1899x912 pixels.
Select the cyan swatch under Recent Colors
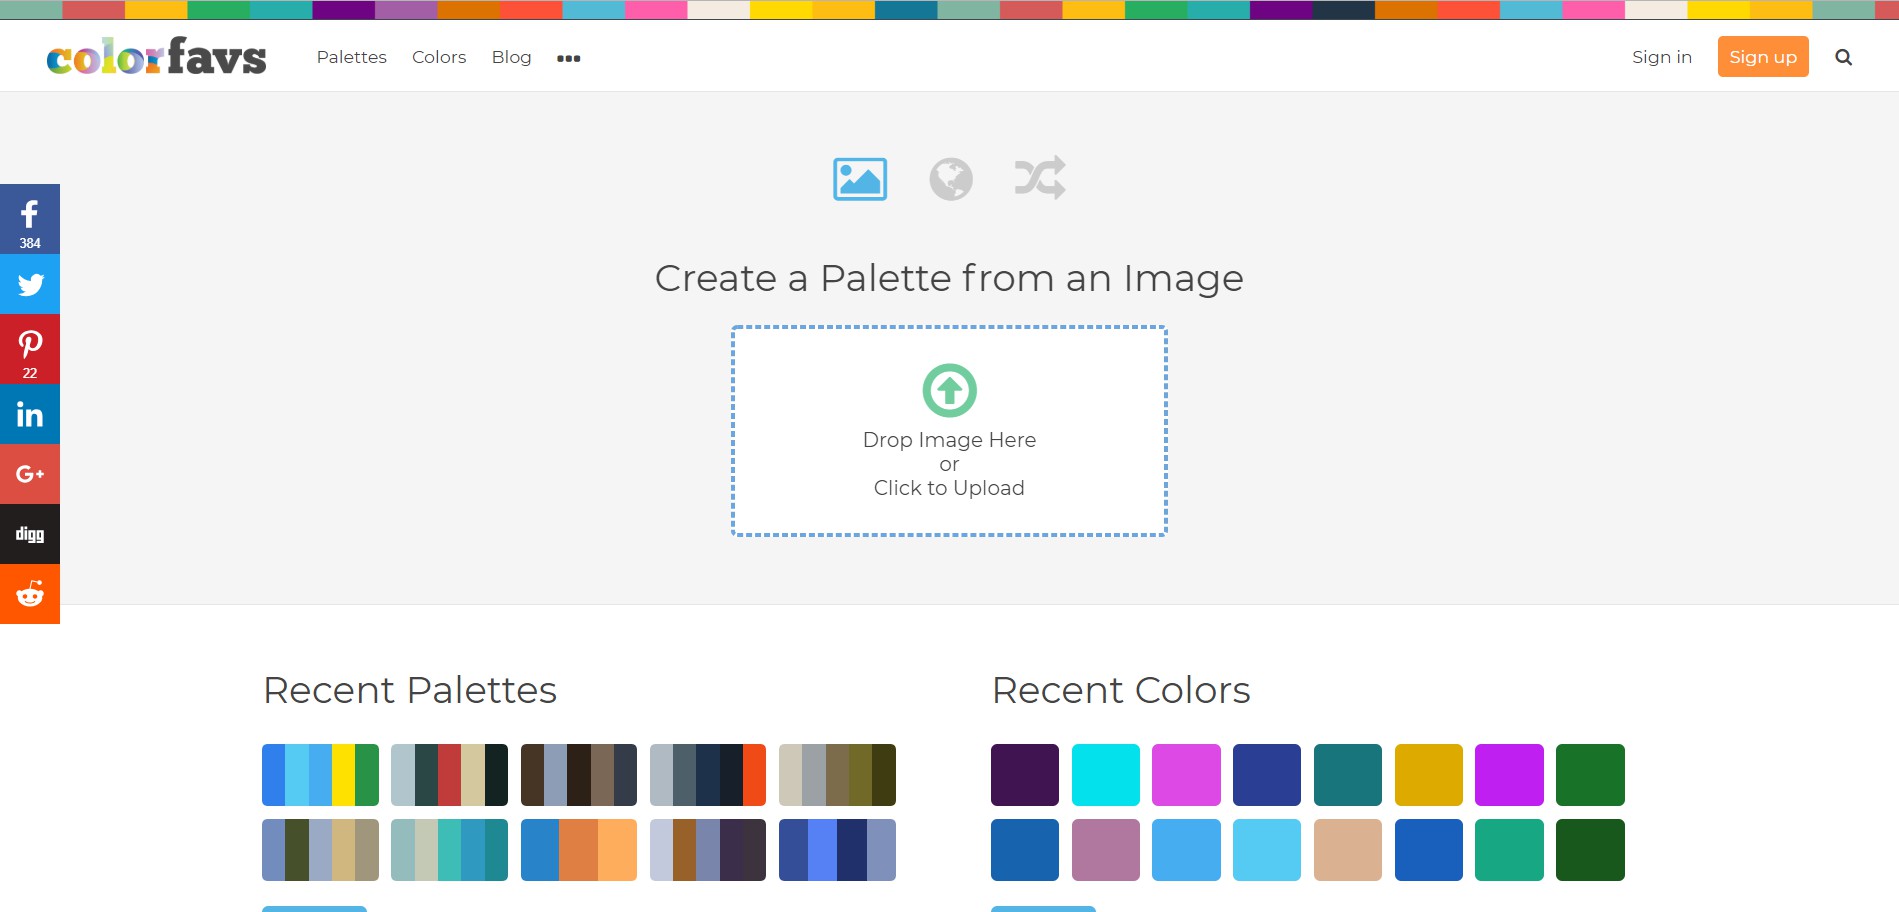click(1105, 773)
